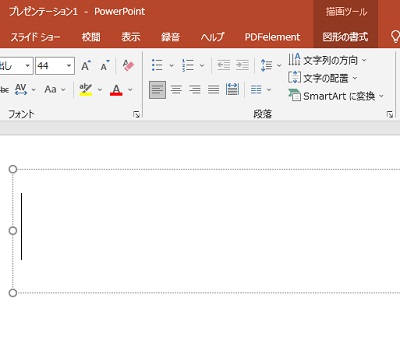
Task: Open 文字の配置 text alignment menu
Action: (323, 78)
